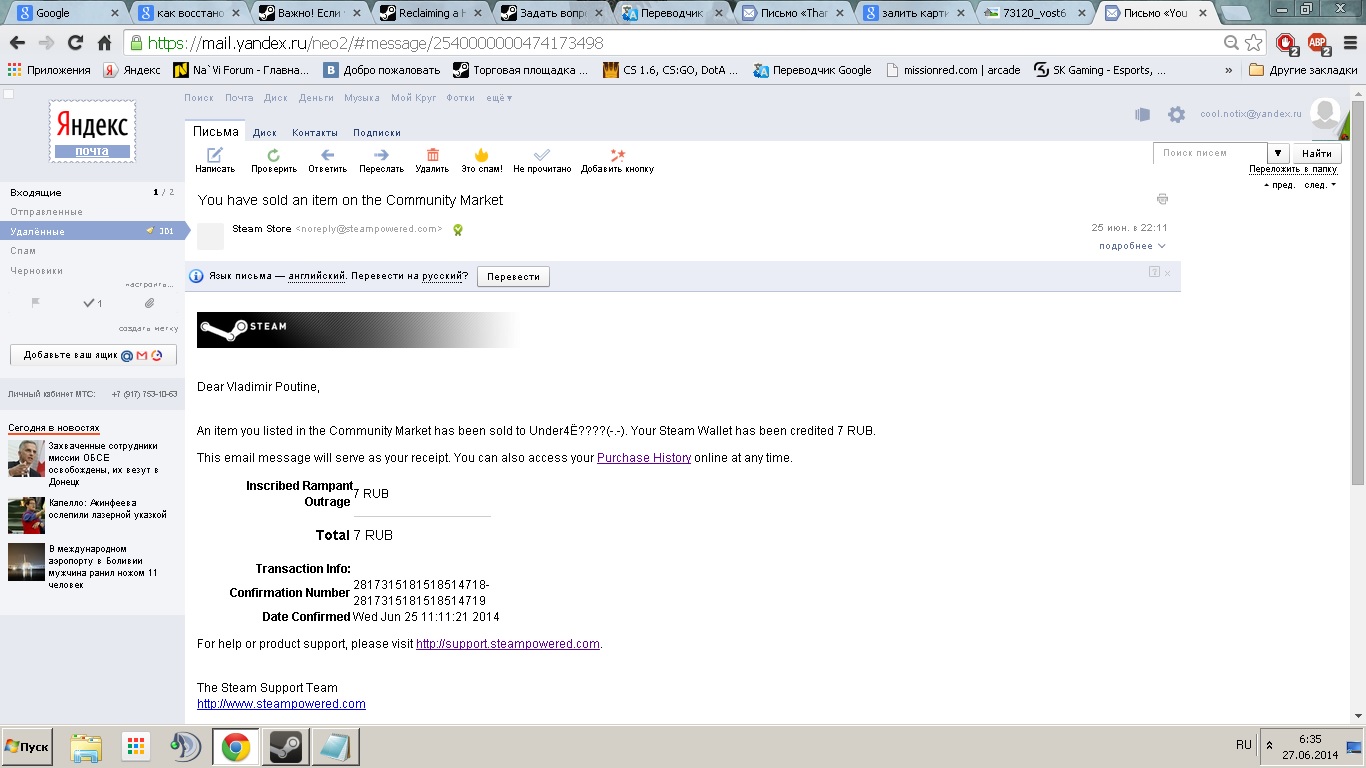1366x768 pixels.
Task: Open the Chrome menu hamburger icon
Action: [x=1350, y=43]
